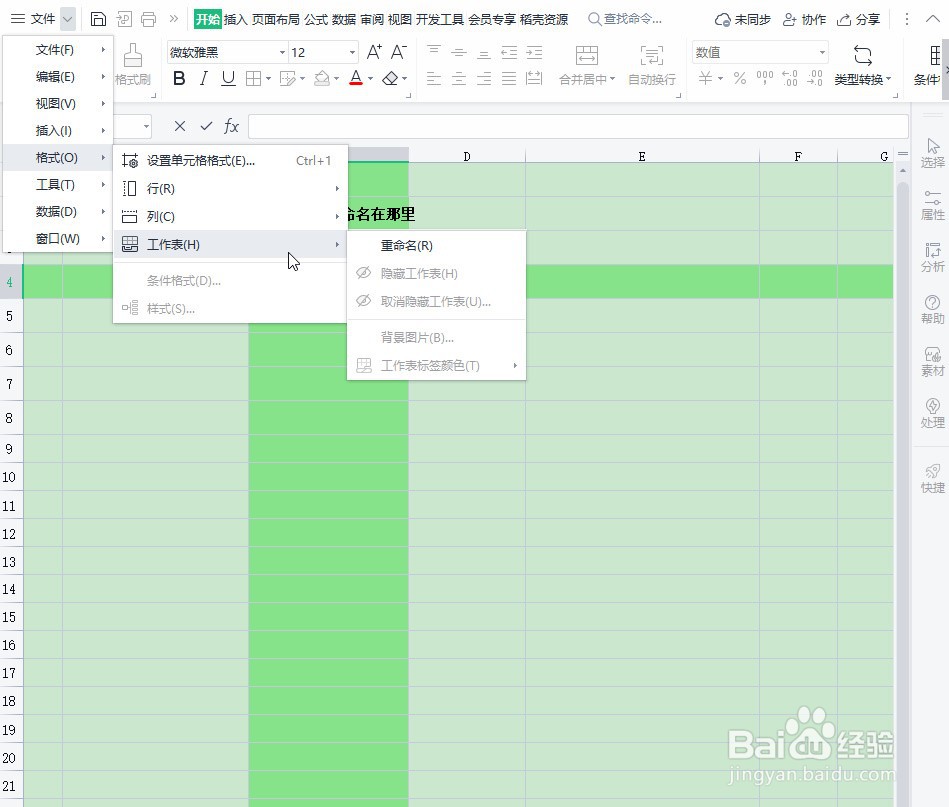Open the 数据(D) menu item
949x807 pixels.
coord(58,212)
